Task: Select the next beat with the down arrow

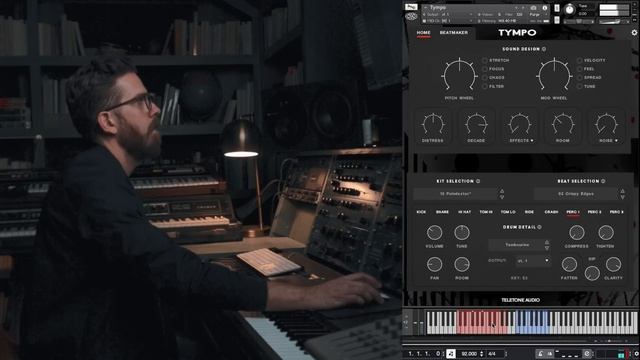Action: coord(622,197)
